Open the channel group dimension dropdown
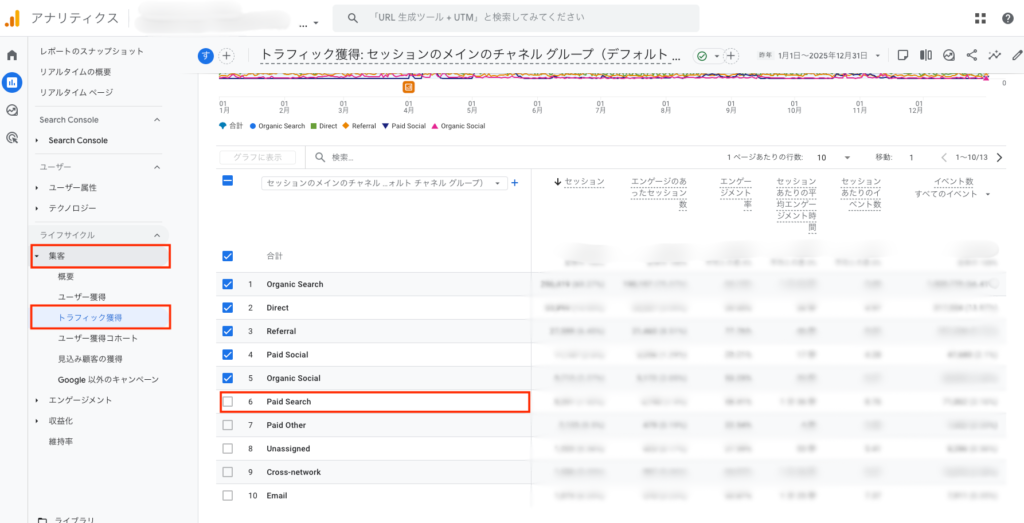This screenshot has width=1024, height=523. coord(384,183)
